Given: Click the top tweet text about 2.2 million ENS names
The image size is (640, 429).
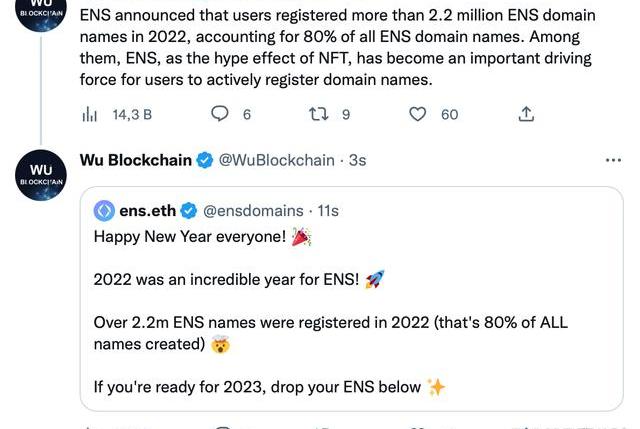Looking at the screenshot, I should pos(340,47).
